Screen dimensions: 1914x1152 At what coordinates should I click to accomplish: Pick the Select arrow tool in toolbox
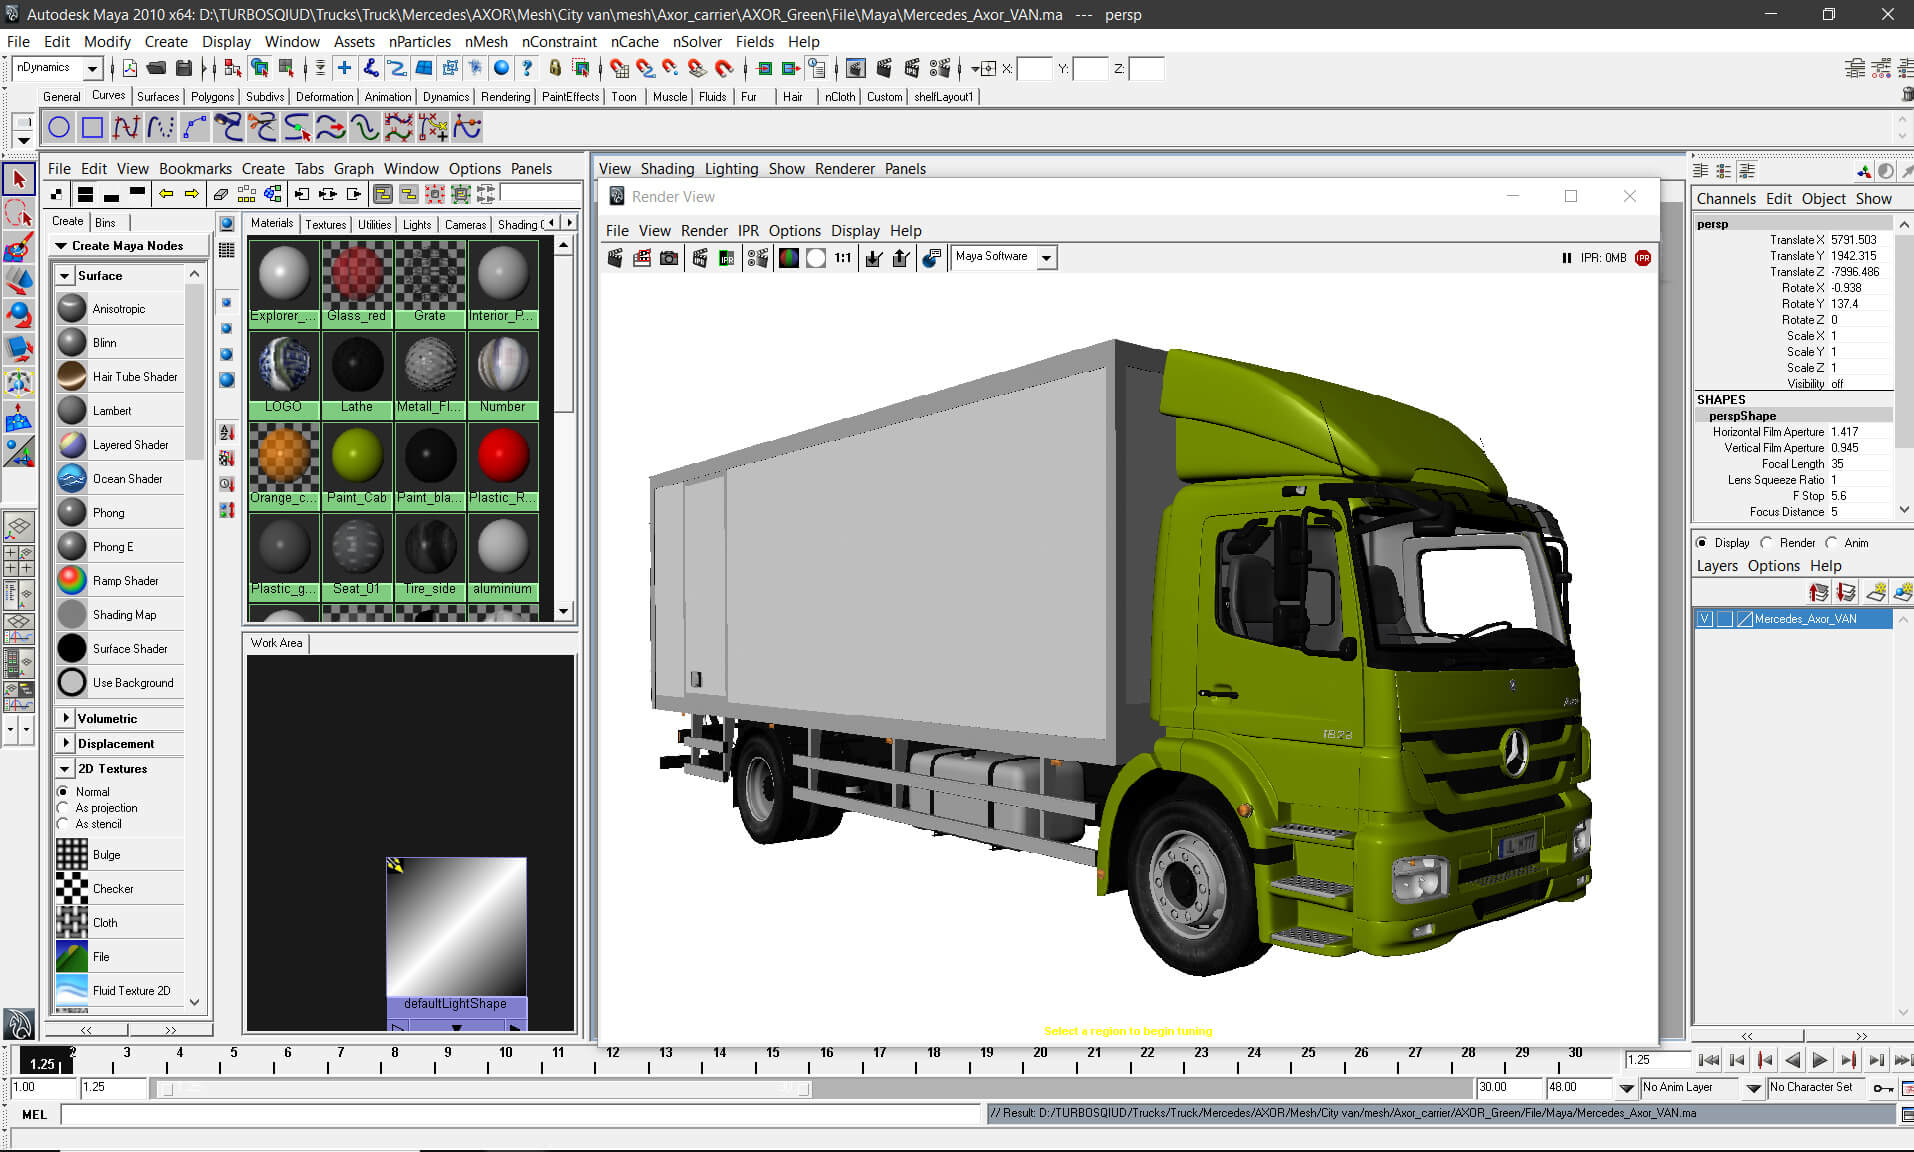[x=18, y=180]
